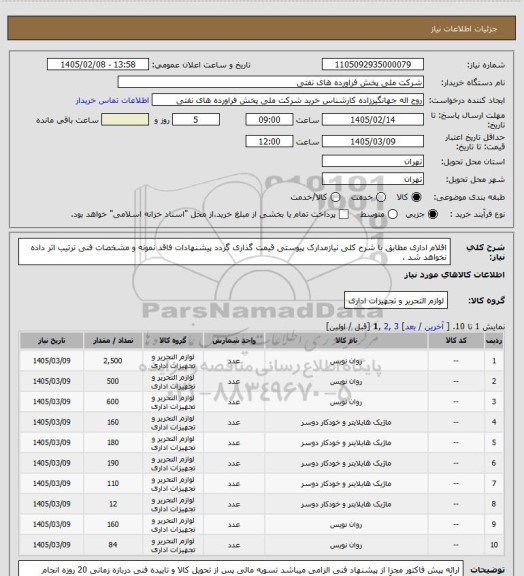Select the کالا/خدمت radio button
Viewport: 524px width, 576px height.
[x=335, y=197]
